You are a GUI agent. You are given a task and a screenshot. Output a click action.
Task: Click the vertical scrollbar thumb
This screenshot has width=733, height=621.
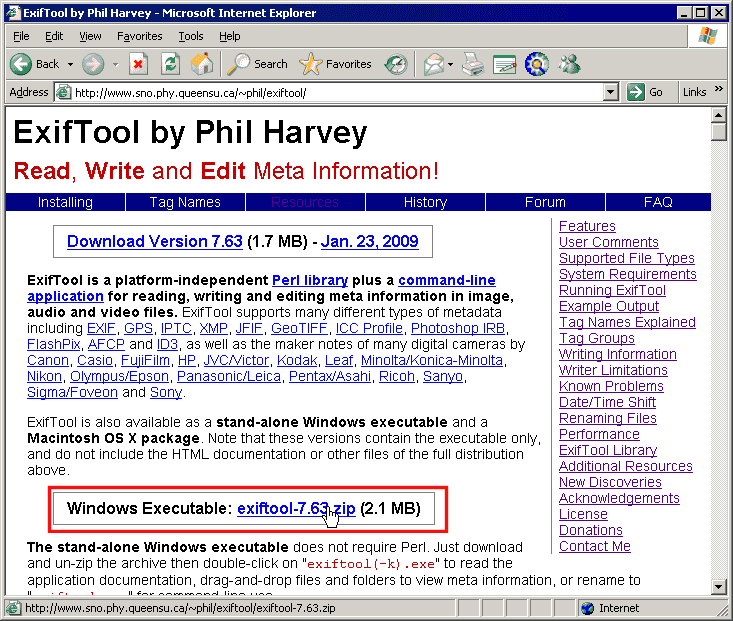(x=719, y=131)
